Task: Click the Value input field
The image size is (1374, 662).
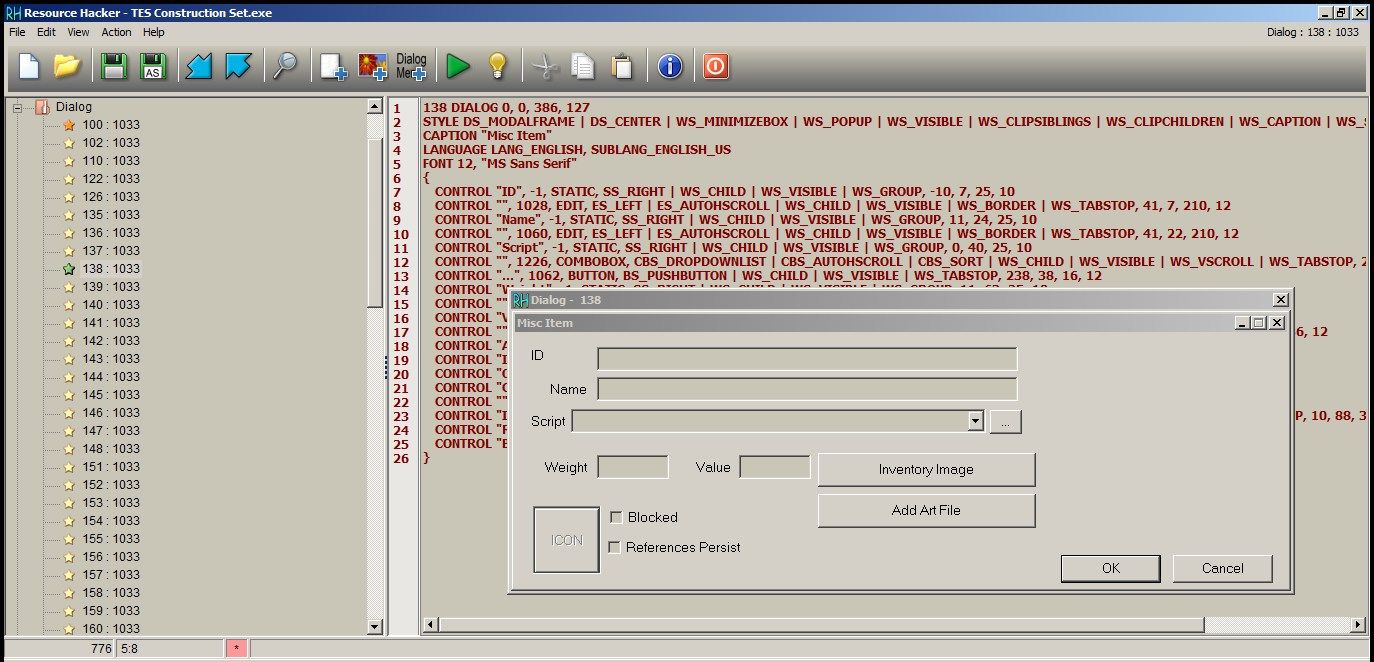Action: tap(775, 467)
